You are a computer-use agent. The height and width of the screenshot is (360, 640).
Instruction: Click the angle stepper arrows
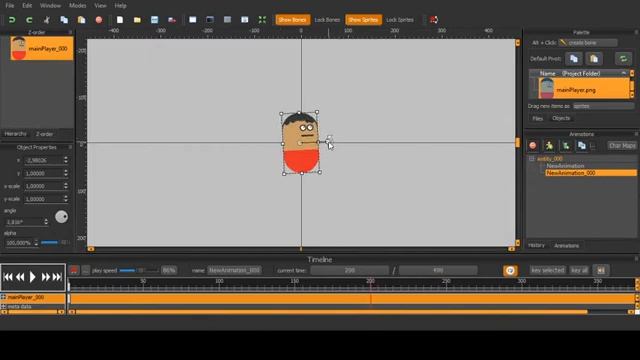(46, 222)
